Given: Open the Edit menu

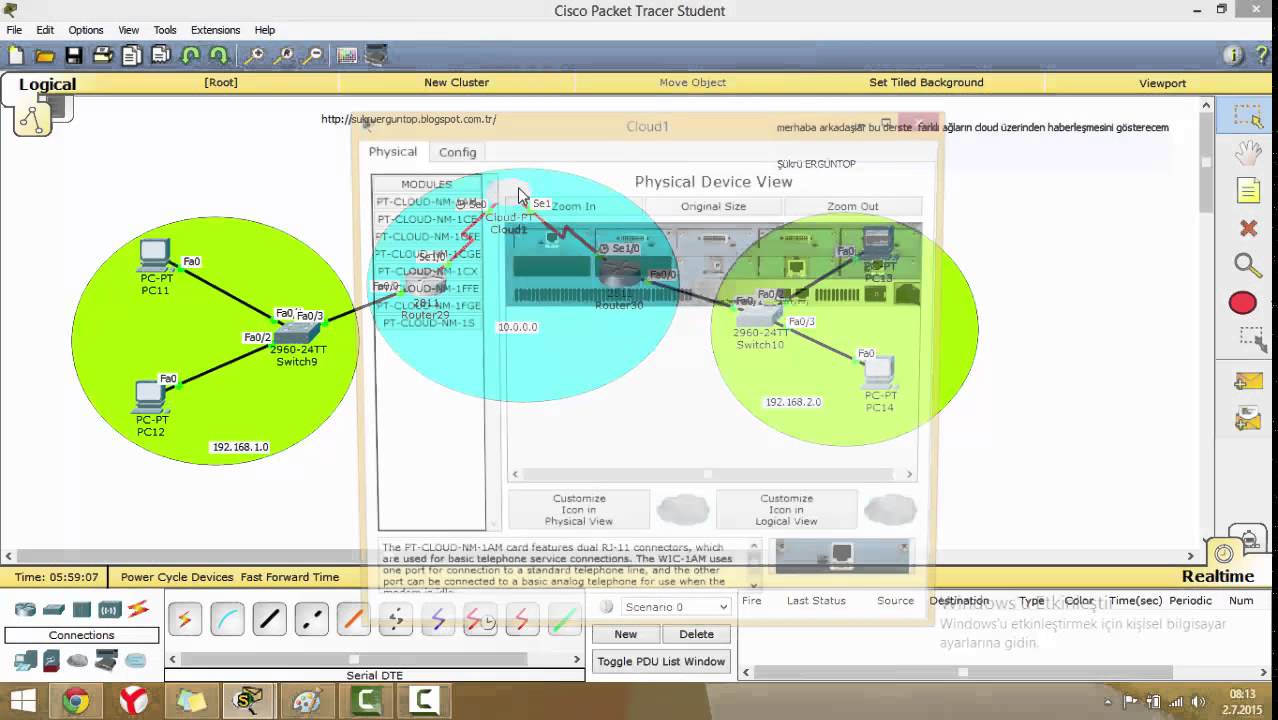Looking at the screenshot, I should pos(45,30).
